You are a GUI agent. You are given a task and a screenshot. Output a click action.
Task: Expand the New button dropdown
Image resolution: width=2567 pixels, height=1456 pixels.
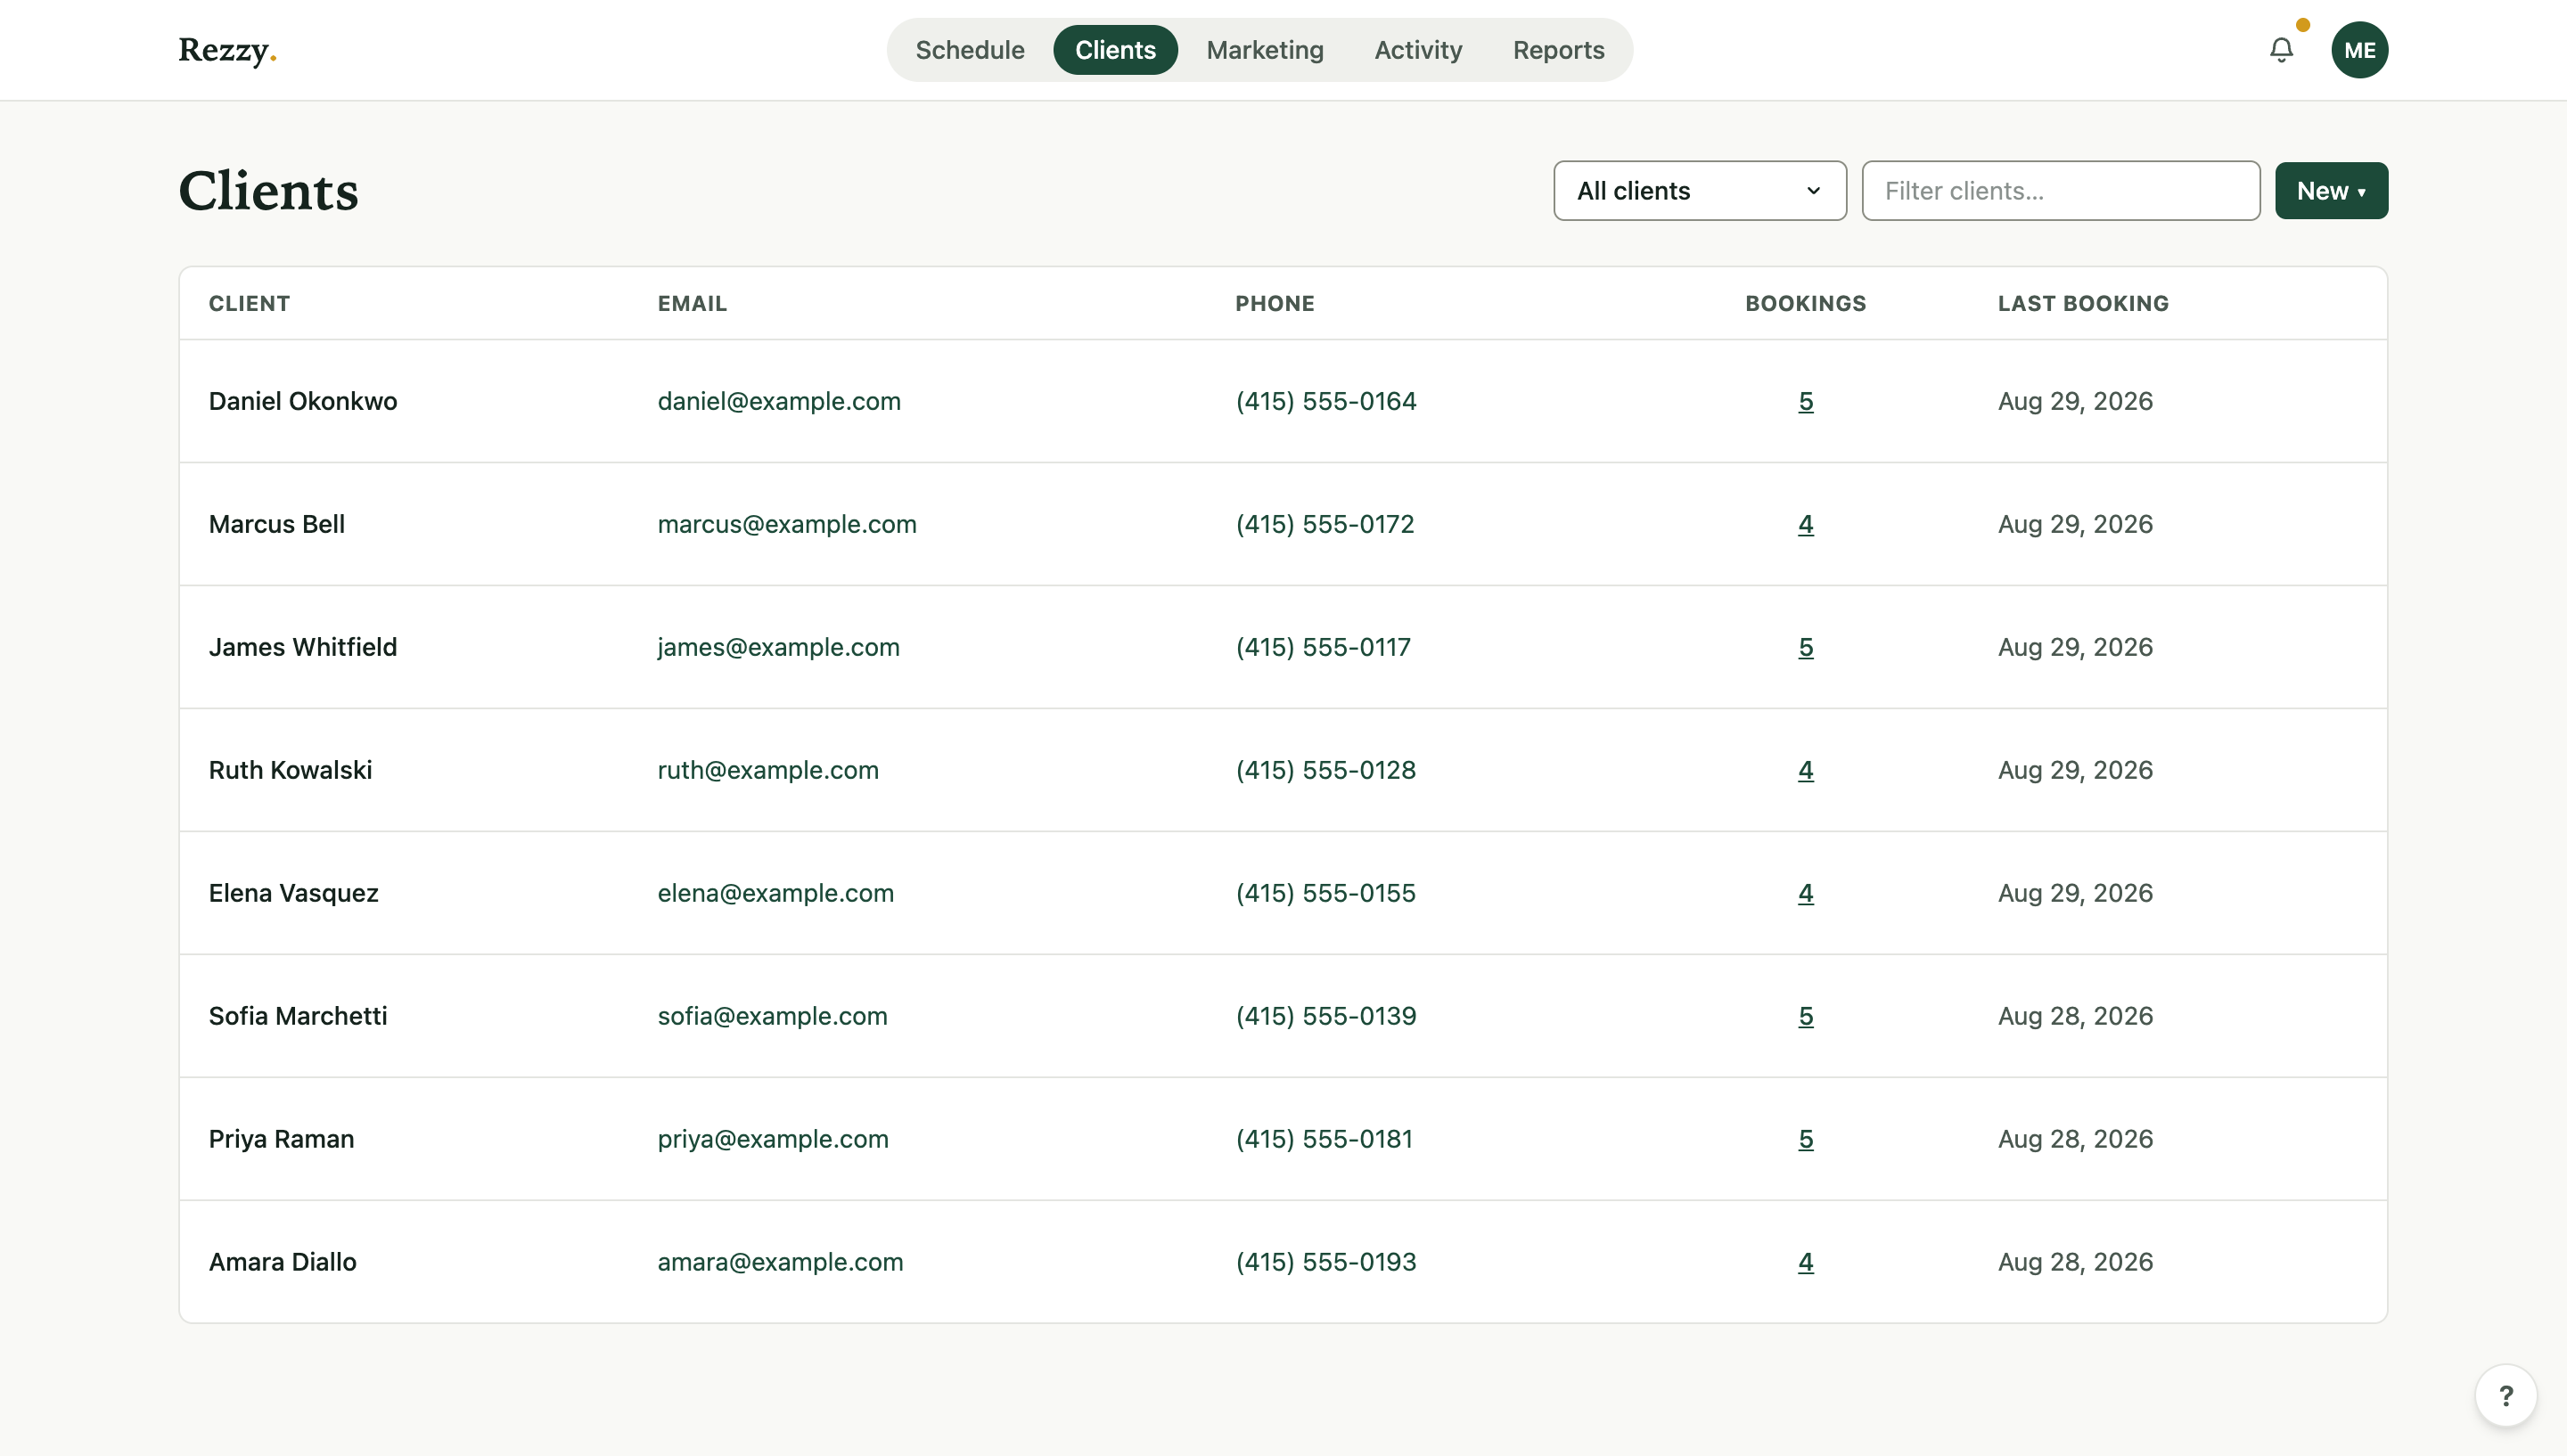pyautogui.click(x=2331, y=191)
